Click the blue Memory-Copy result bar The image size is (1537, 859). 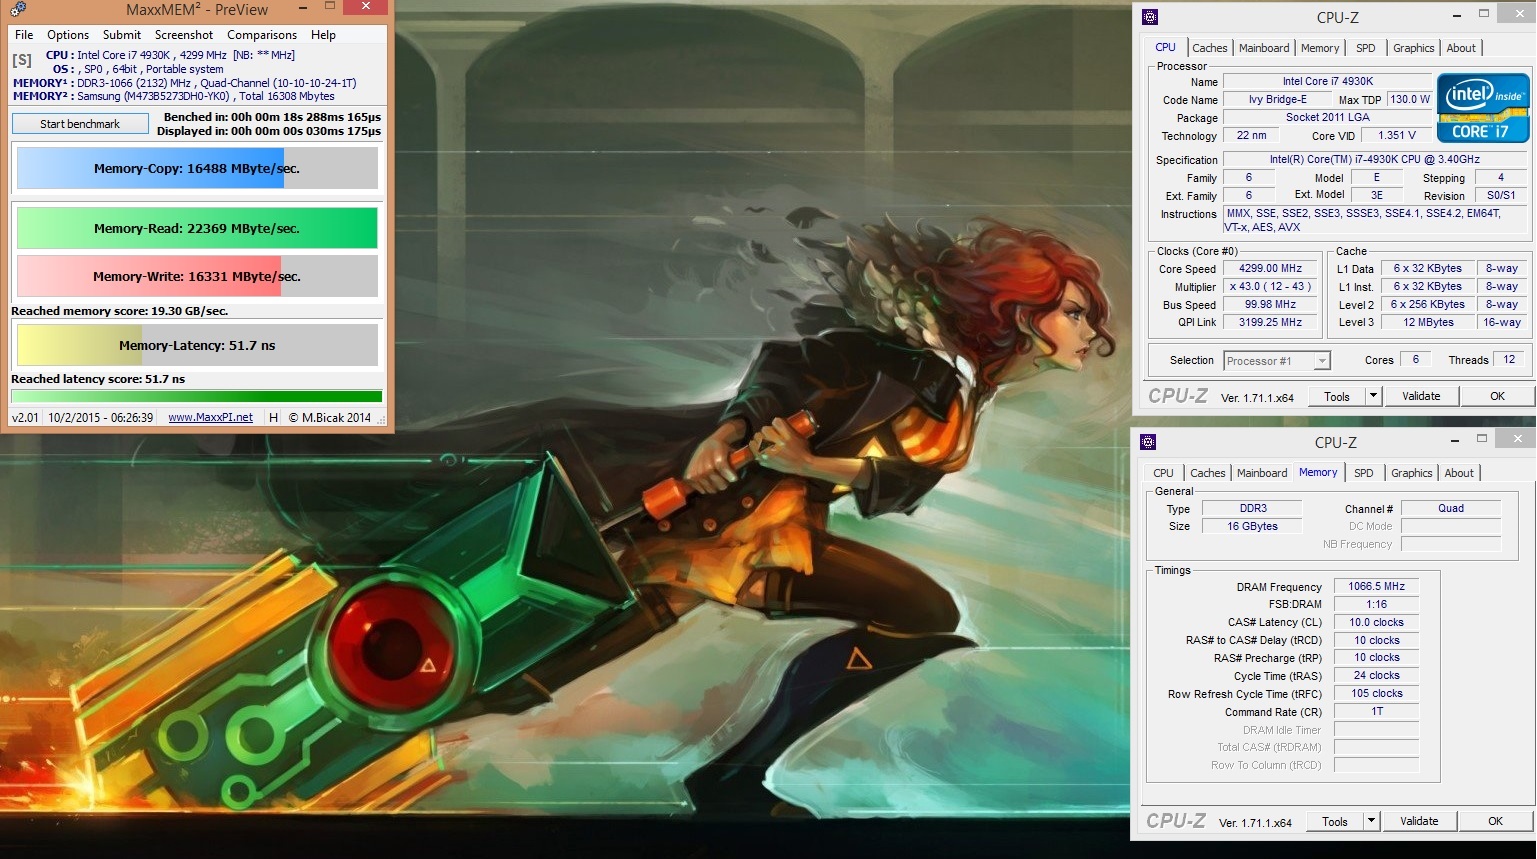pyautogui.click(x=197, y=168)
